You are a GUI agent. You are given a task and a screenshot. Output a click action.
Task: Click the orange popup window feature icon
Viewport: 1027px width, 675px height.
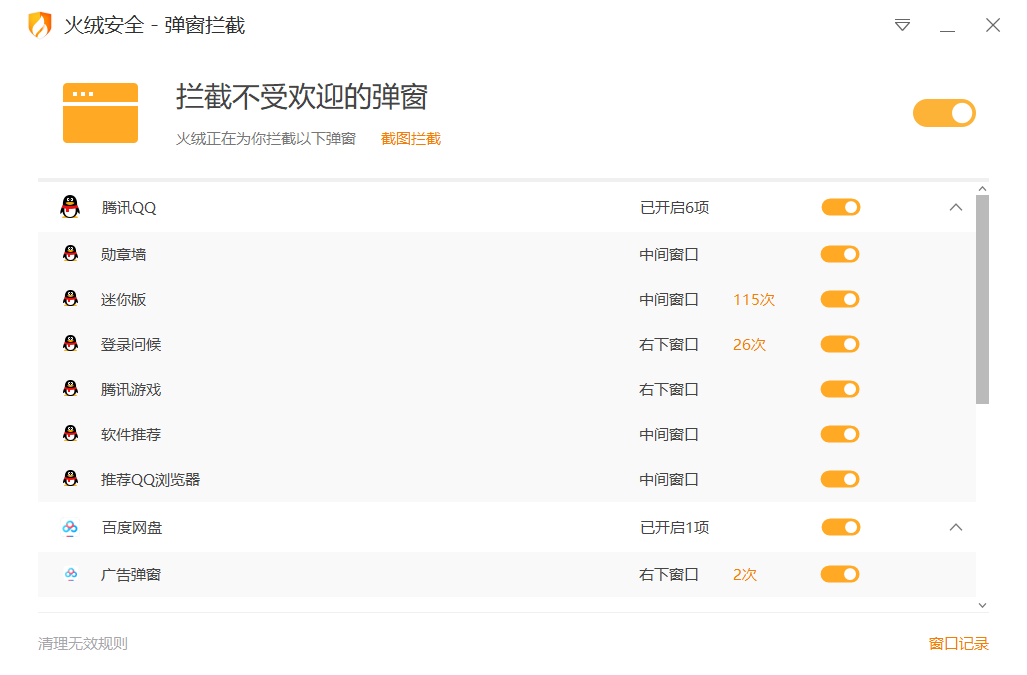(x=100, y=113)
